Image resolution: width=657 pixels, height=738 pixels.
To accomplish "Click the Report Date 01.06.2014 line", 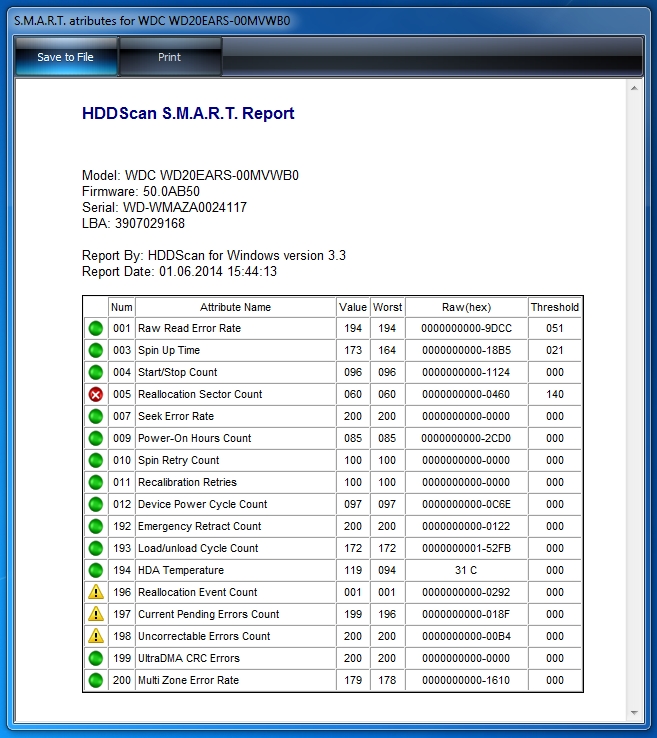I will click(x=179, y=272).
